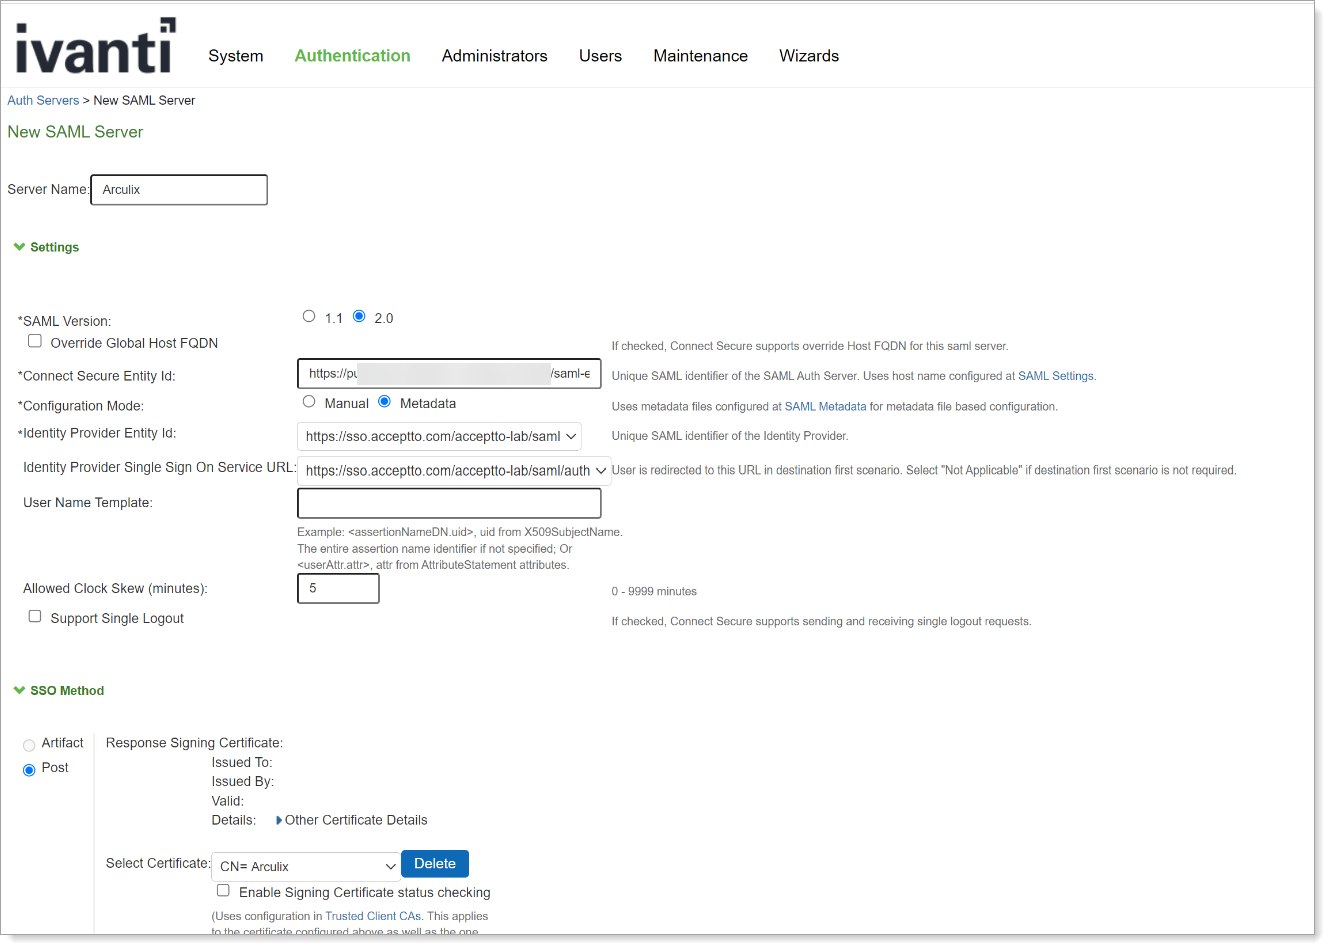Collapse the Settings section

pyautogui.click(x=46, y=247)
